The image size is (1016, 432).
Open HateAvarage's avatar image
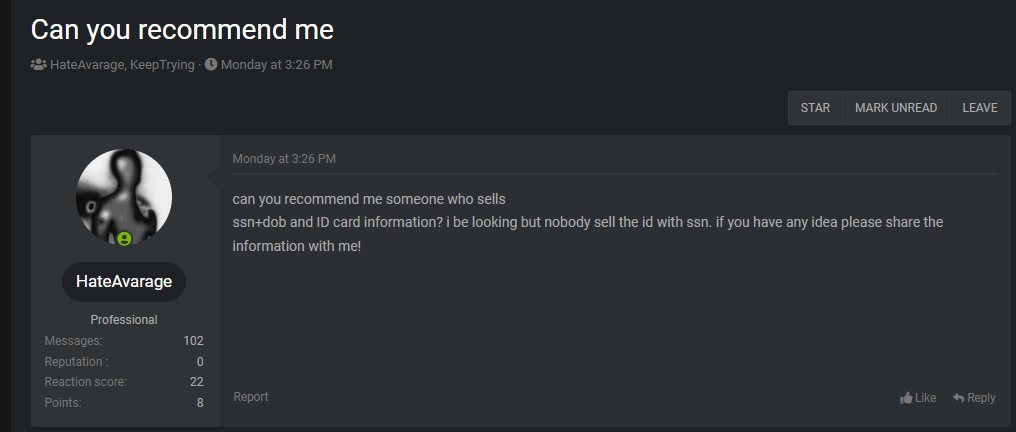point(124,195)
